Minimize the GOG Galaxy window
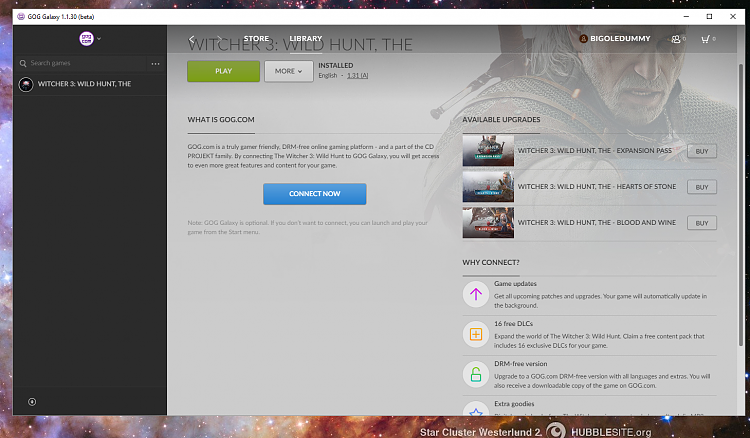Screen dimensions: 750x438 click(x=686, y=16)
